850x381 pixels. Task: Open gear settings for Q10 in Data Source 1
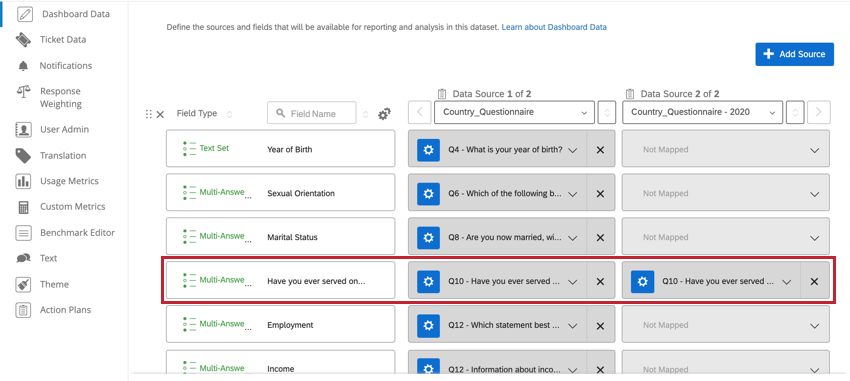tap(428, 281)
